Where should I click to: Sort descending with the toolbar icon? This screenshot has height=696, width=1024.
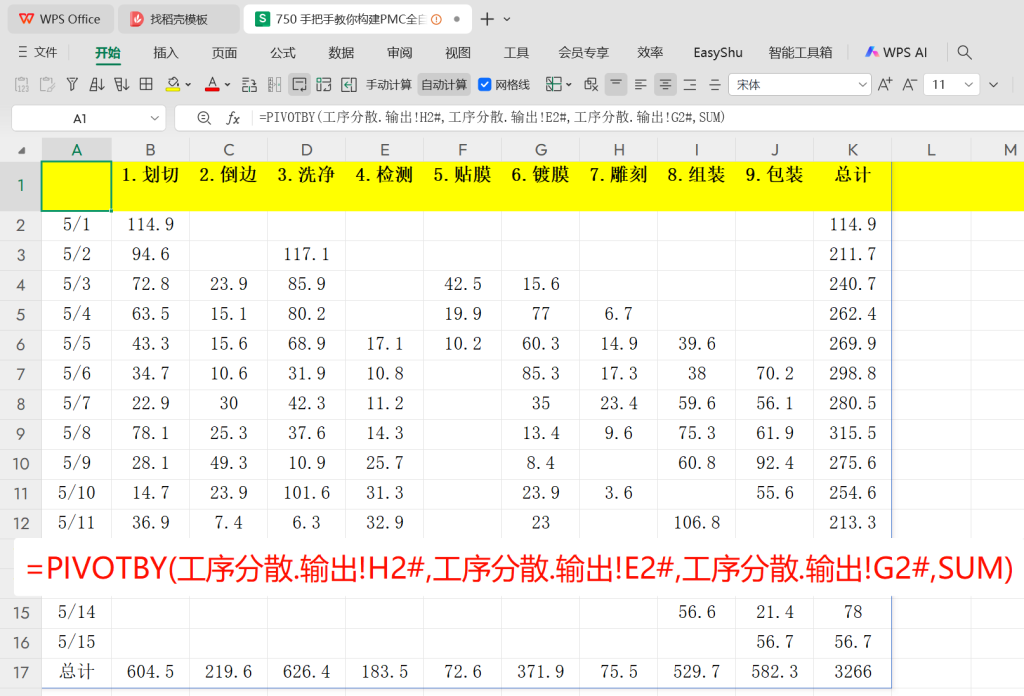click(121, 85)
